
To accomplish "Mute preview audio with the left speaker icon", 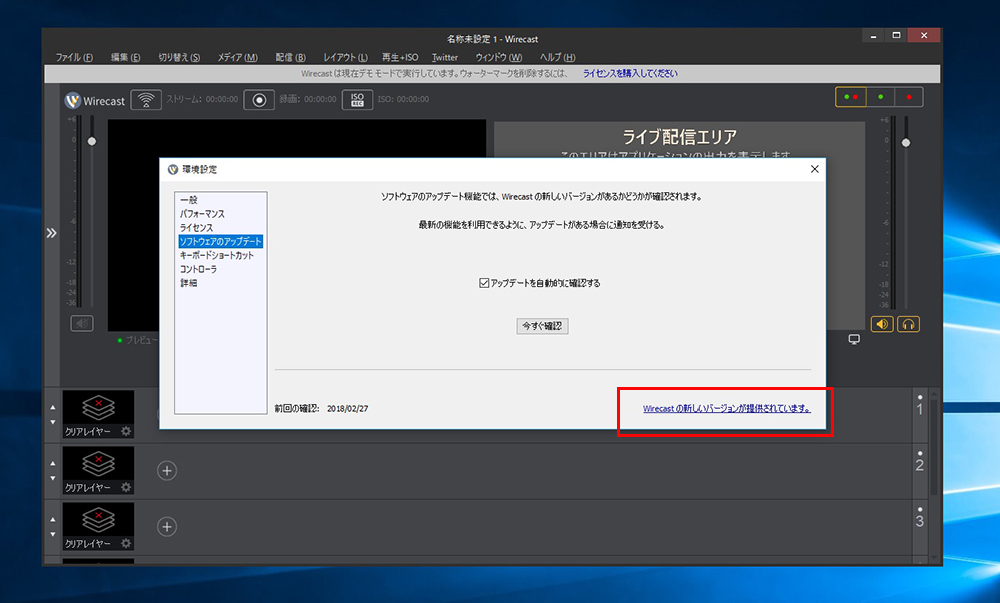I will tap(82, 323).
